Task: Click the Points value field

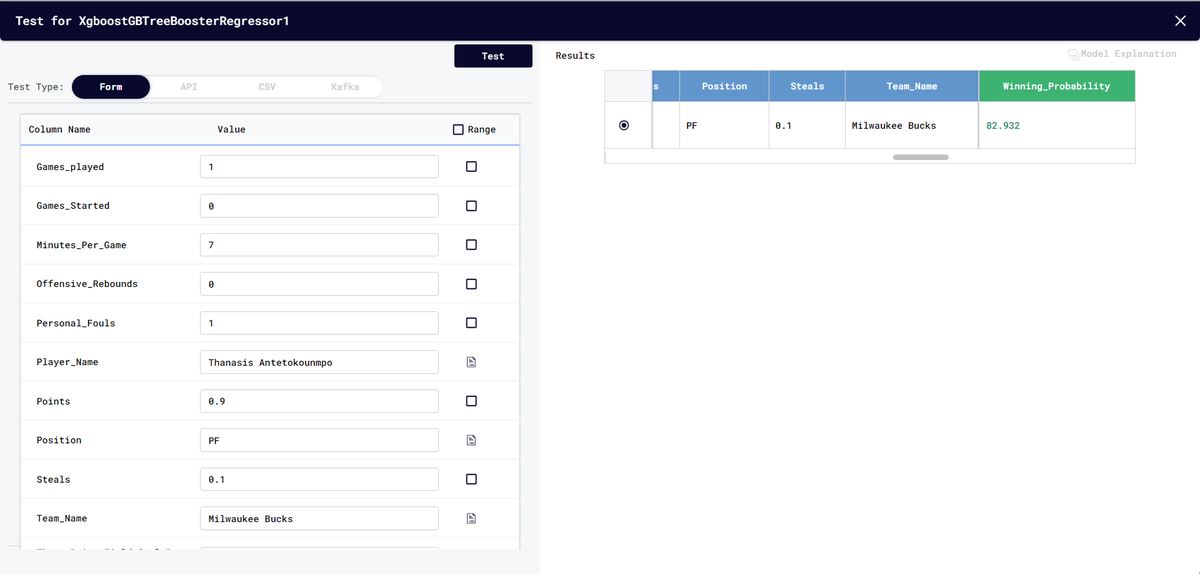Action: [319, 401]
